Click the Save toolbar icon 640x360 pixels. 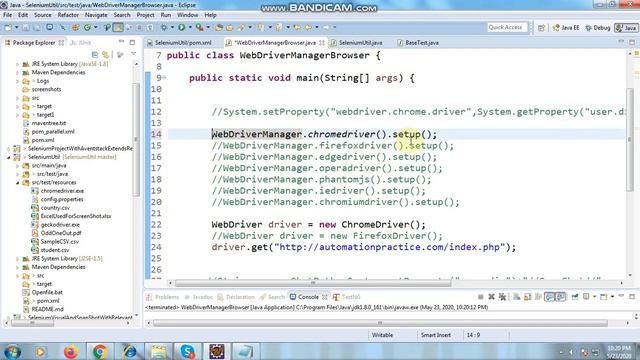pos(26,27)
